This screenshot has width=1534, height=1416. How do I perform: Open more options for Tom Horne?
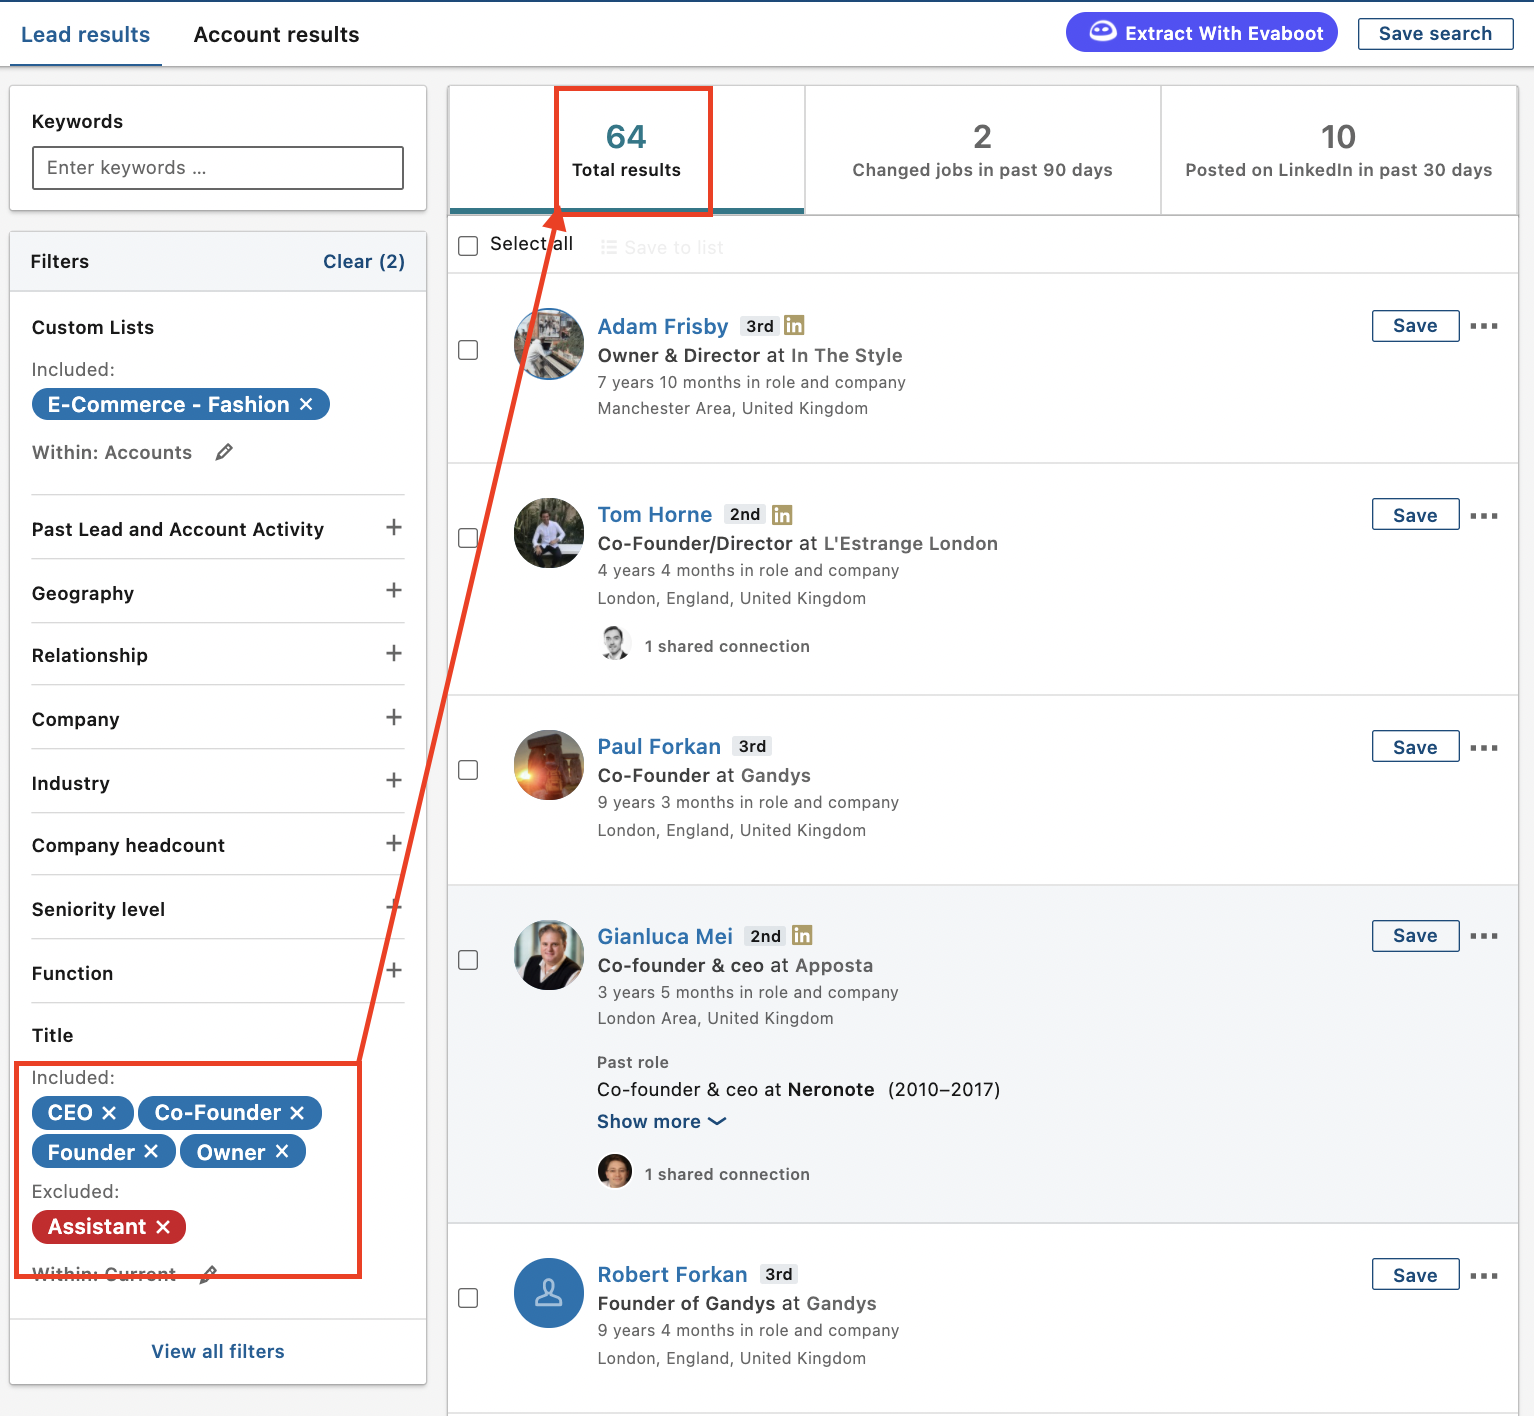(1484, 516)
